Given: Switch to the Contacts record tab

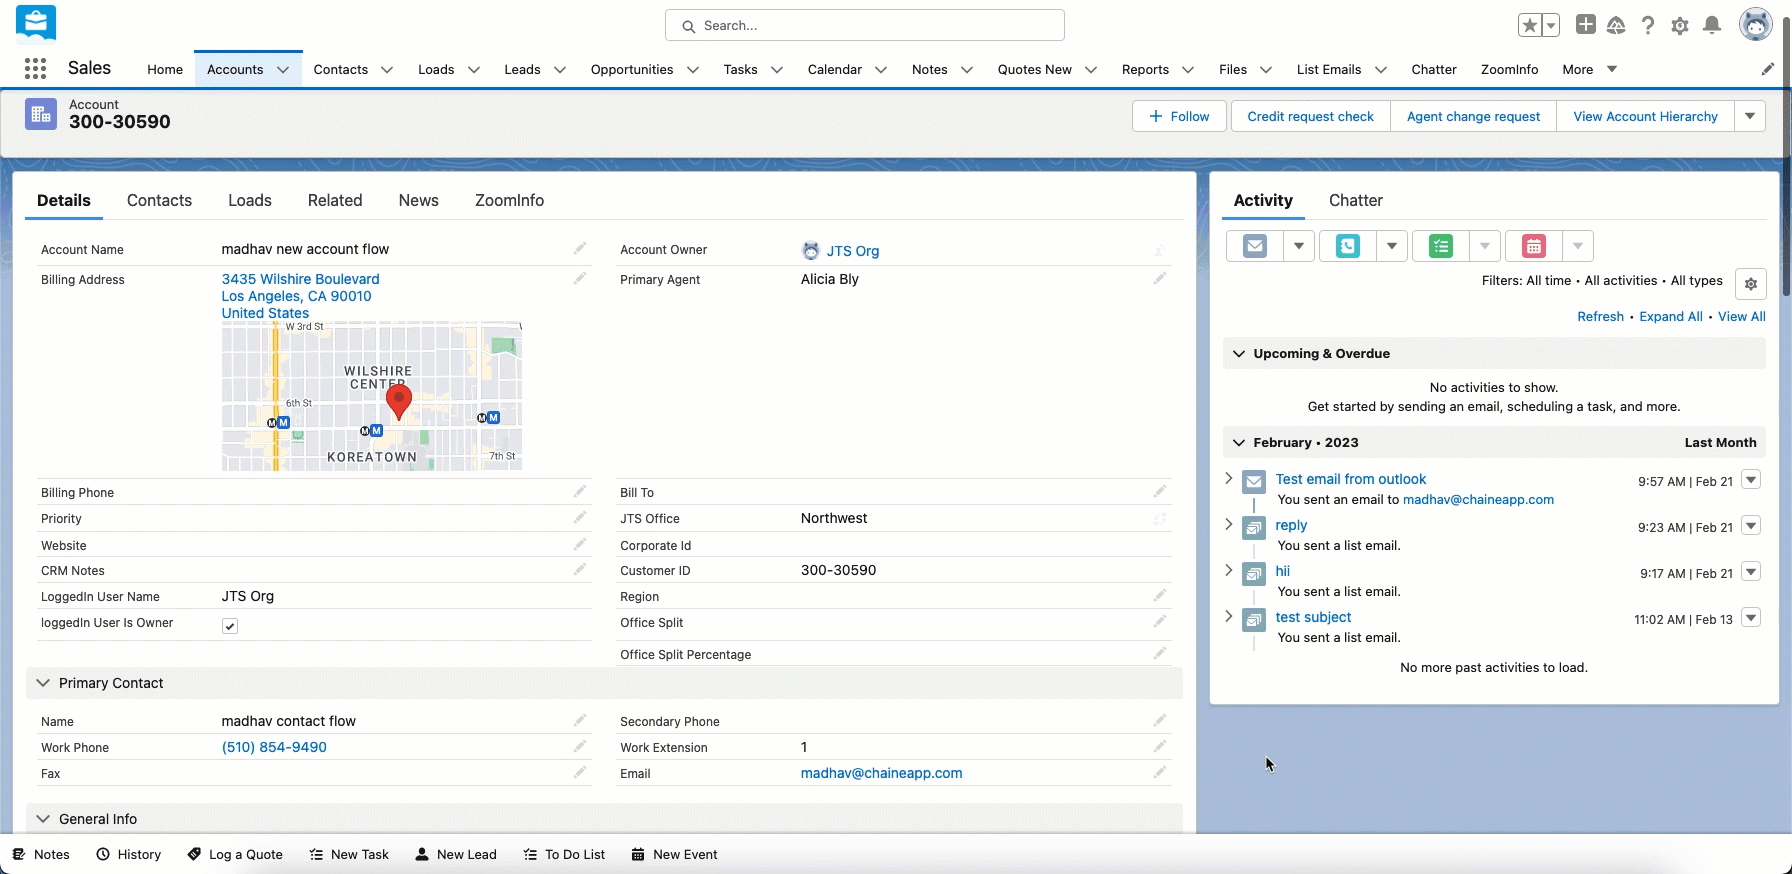Looking at the screenshot, I should coord(159,200).
